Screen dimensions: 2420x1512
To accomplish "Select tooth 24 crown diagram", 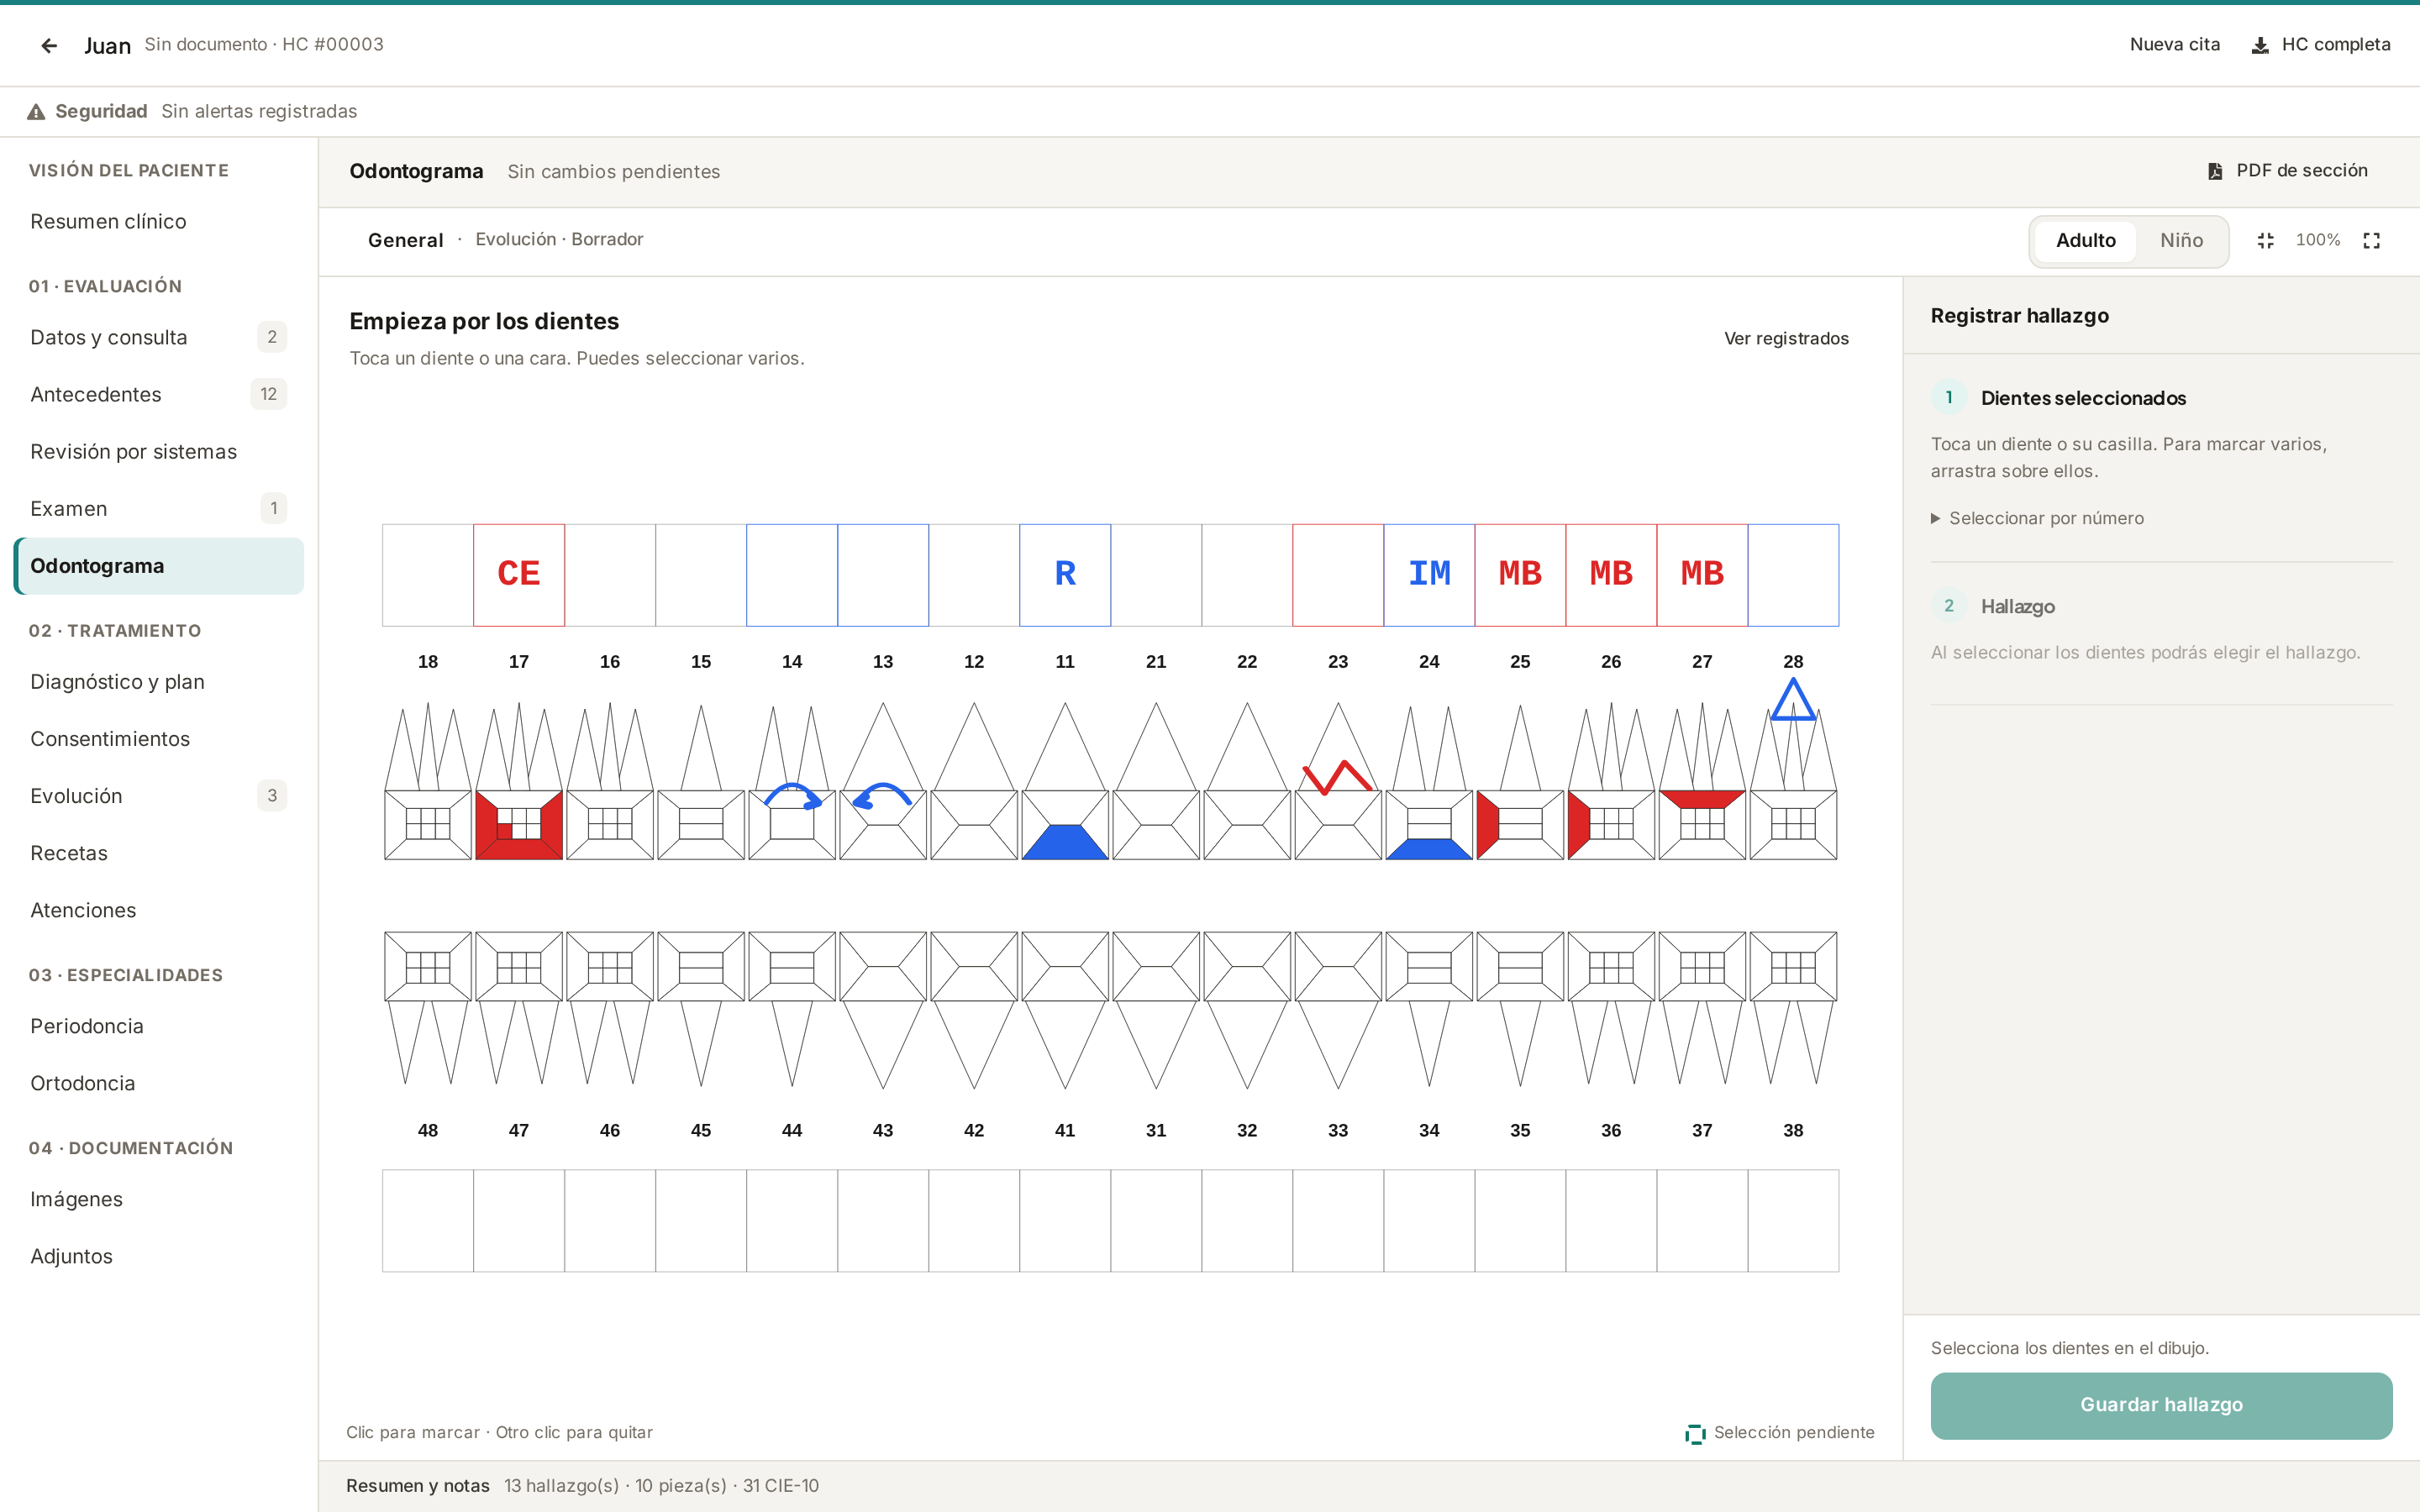I will point(1429,825).
